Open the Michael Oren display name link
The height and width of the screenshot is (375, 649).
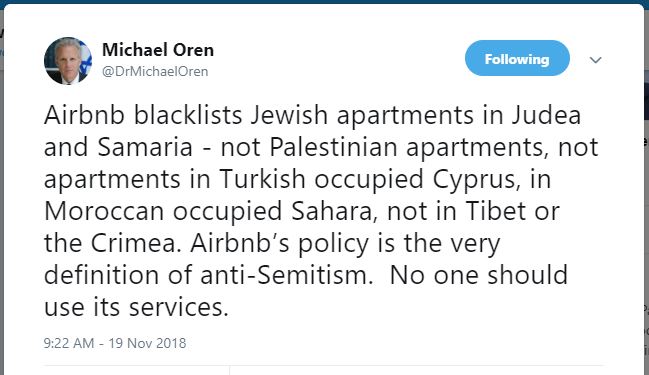(158, 50)
